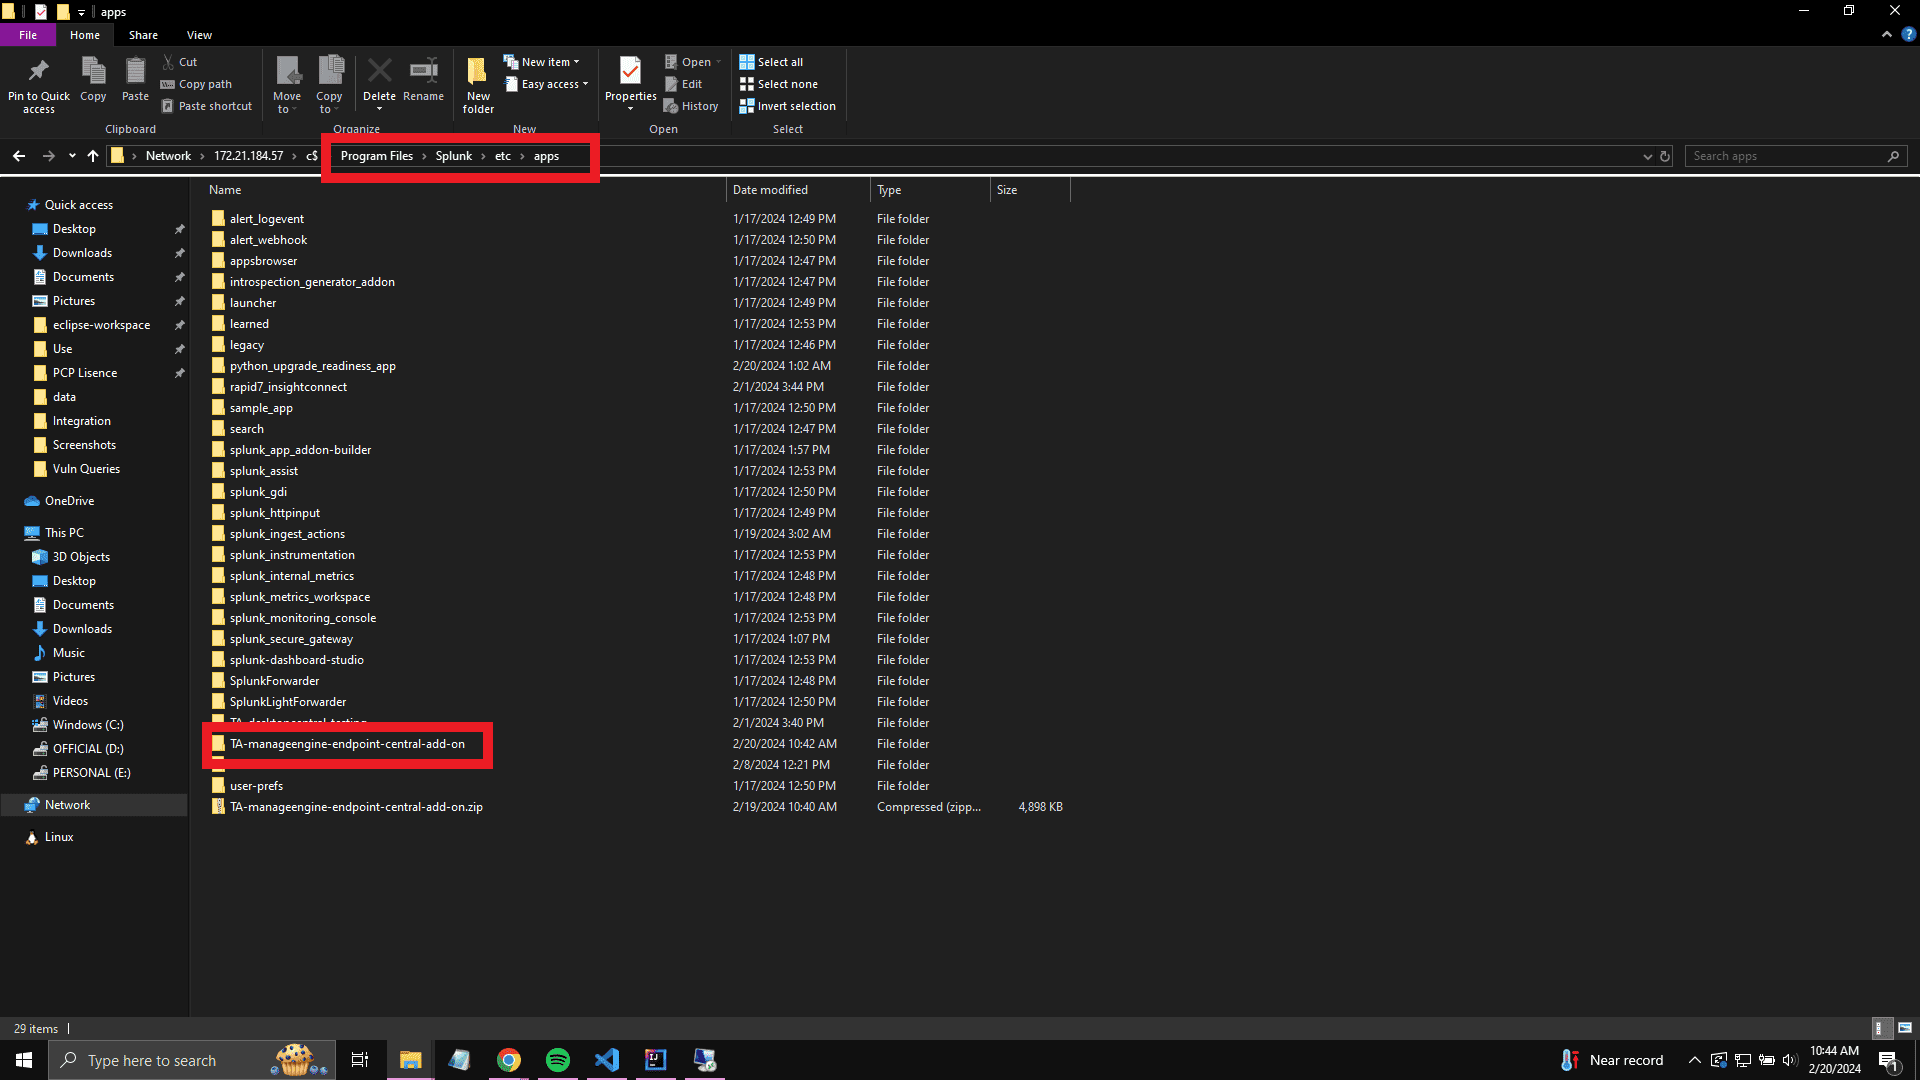Navigate up one folder level
Viewport: 1920px width, 1080px height.
click(93, 156)
